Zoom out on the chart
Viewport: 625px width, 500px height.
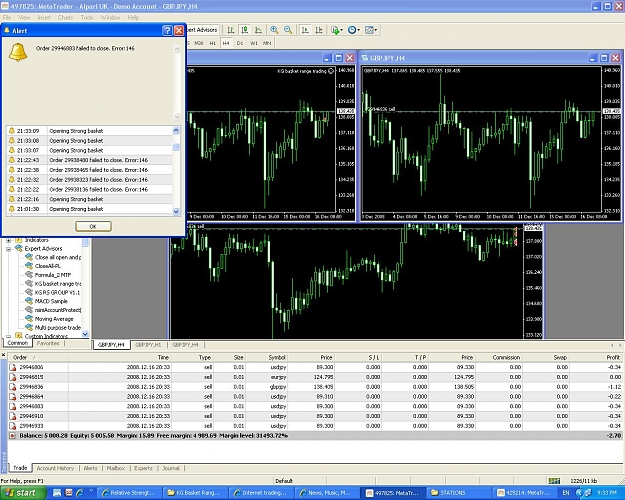tap(288, 30)
